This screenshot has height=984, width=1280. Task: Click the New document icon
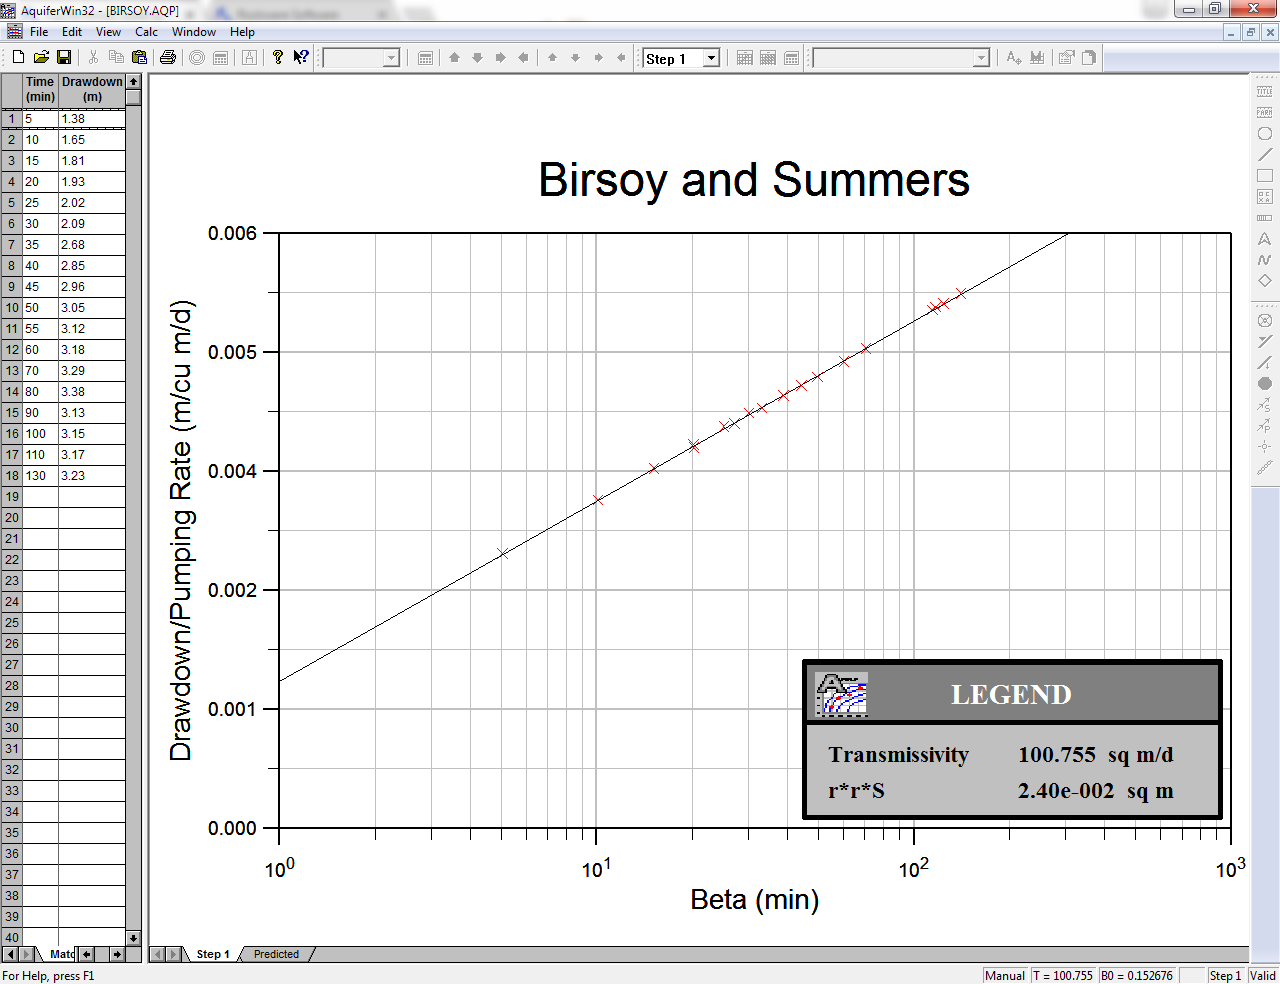coord(18,58)
